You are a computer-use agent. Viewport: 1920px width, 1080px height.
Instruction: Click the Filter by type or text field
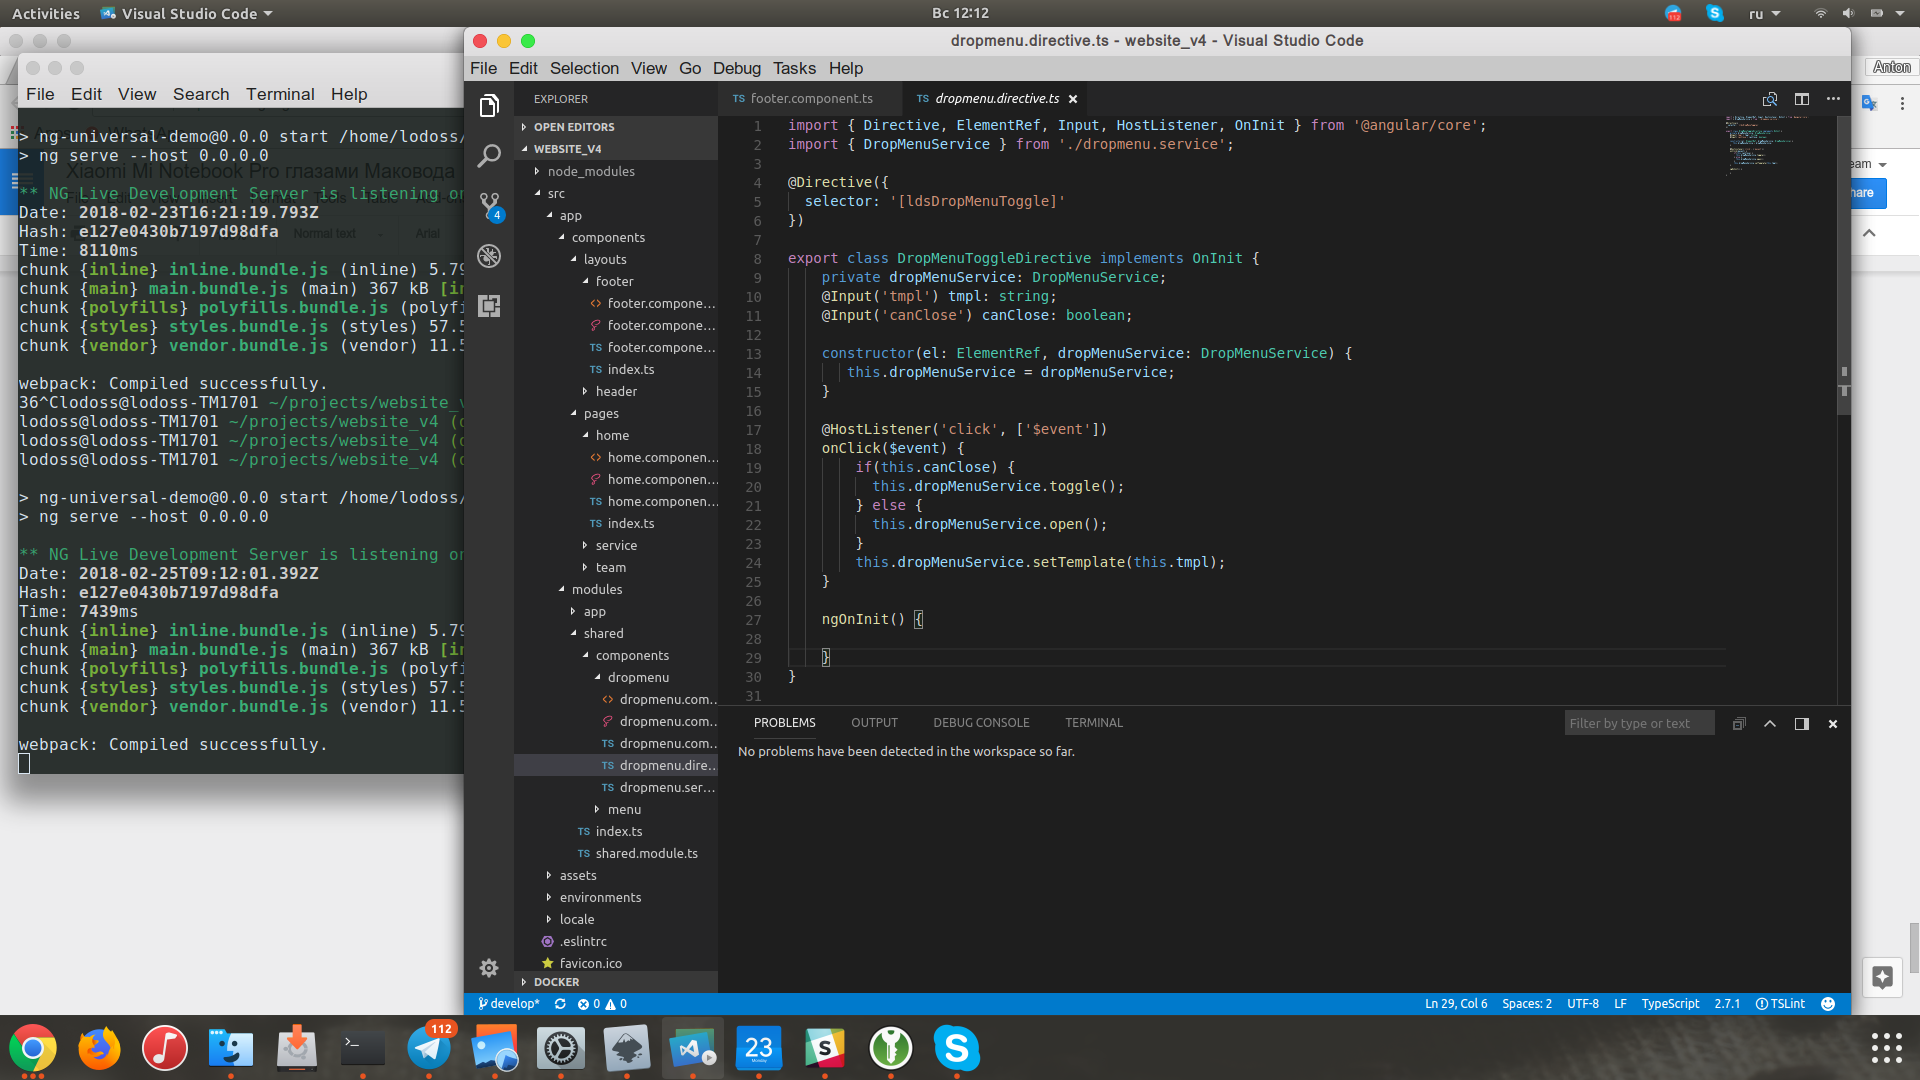1638,724
